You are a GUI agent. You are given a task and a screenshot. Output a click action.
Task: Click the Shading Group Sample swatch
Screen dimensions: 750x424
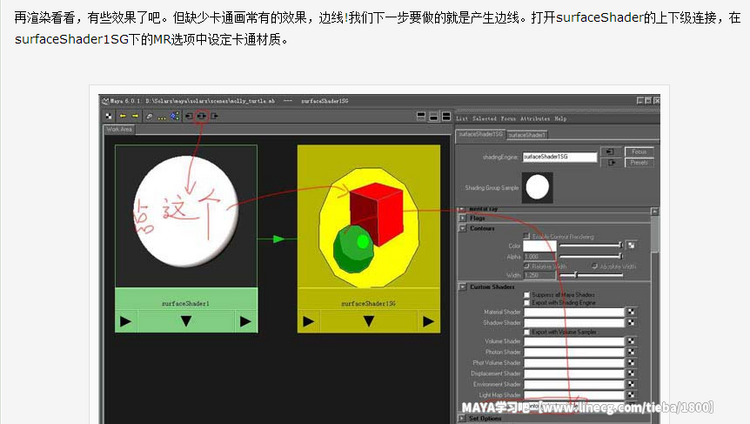pyautogui.click(x=537, y=187)
